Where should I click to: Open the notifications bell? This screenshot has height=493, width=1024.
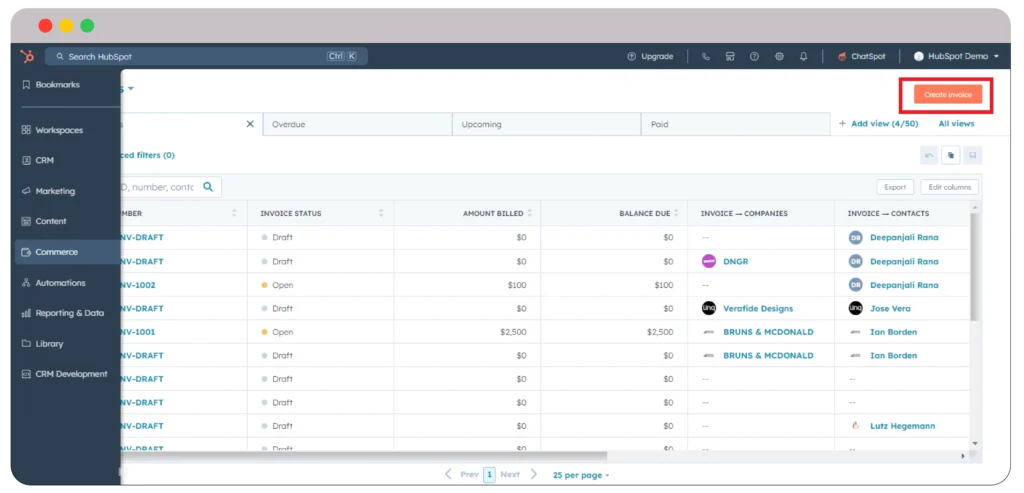click(803, 56)
